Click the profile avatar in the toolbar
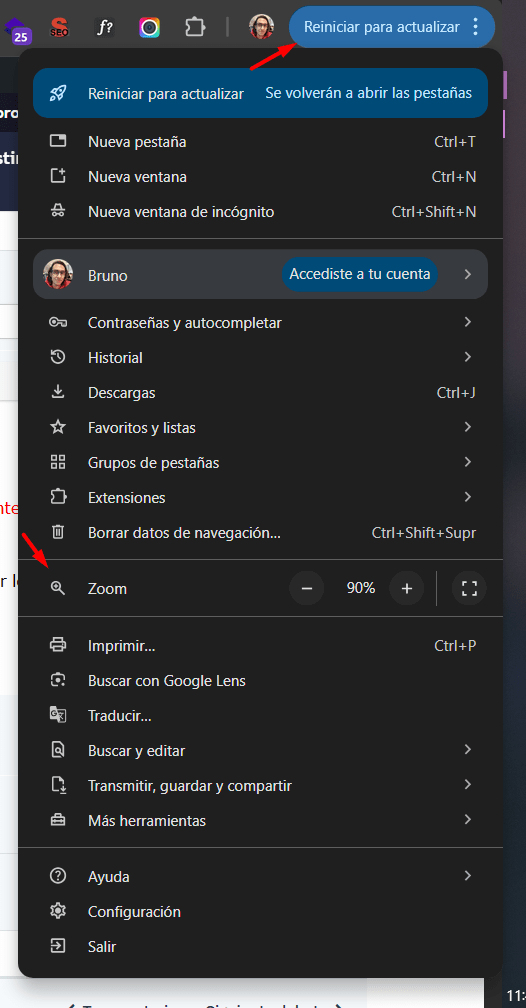 pyautogui.click(x=262, y=27)
